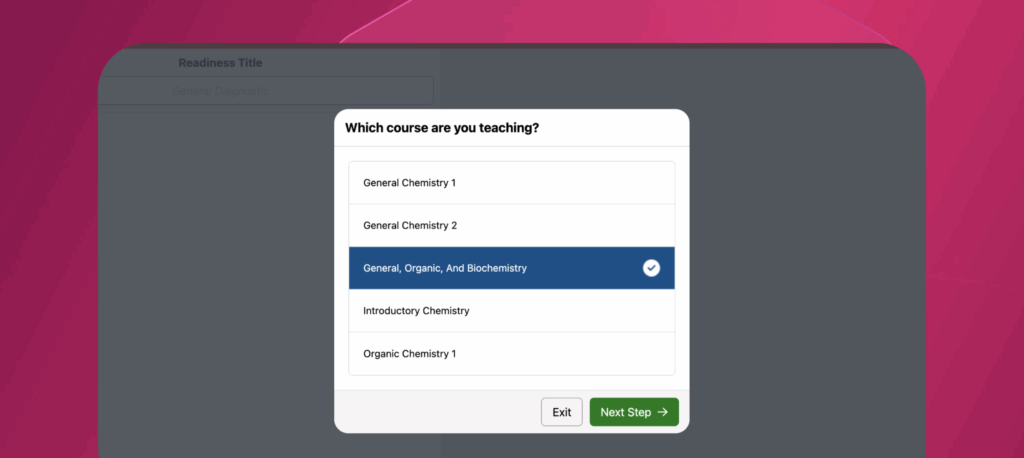This screenshot has height=458, width=1024.
Task: Click the Readiness Title label
Action: (220, 63)
